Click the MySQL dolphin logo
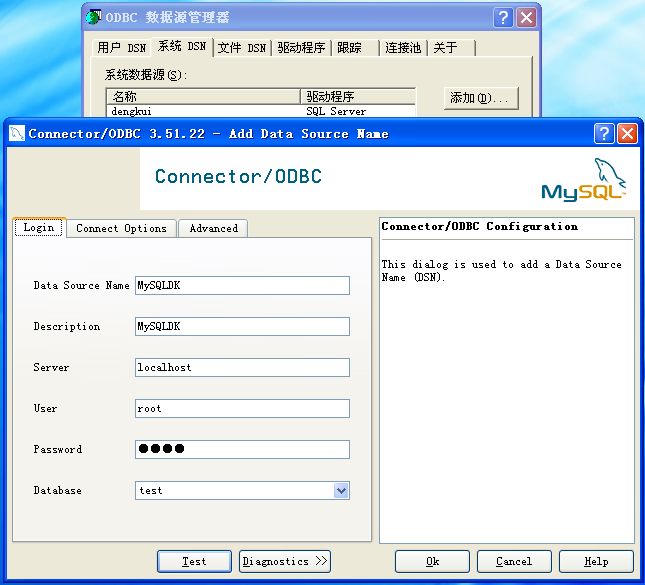This screenshot has height=585, width=645. pos(584,180)
